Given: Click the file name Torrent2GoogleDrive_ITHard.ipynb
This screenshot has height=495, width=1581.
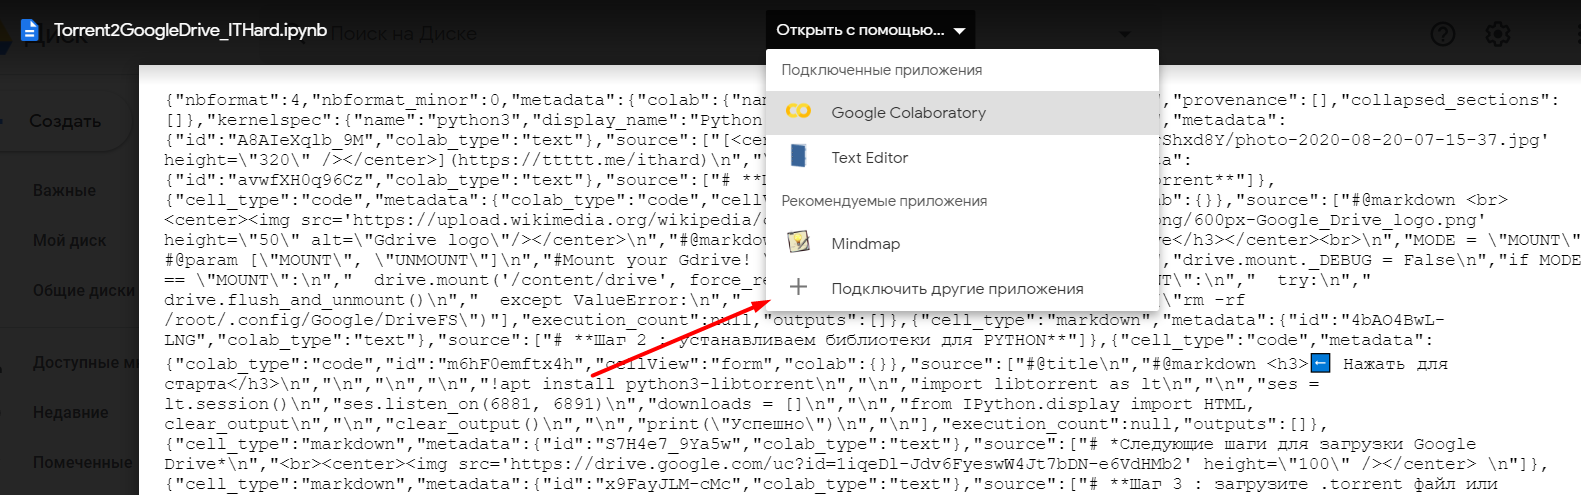Looking at the screenshot, I should (x=190, y=30).
